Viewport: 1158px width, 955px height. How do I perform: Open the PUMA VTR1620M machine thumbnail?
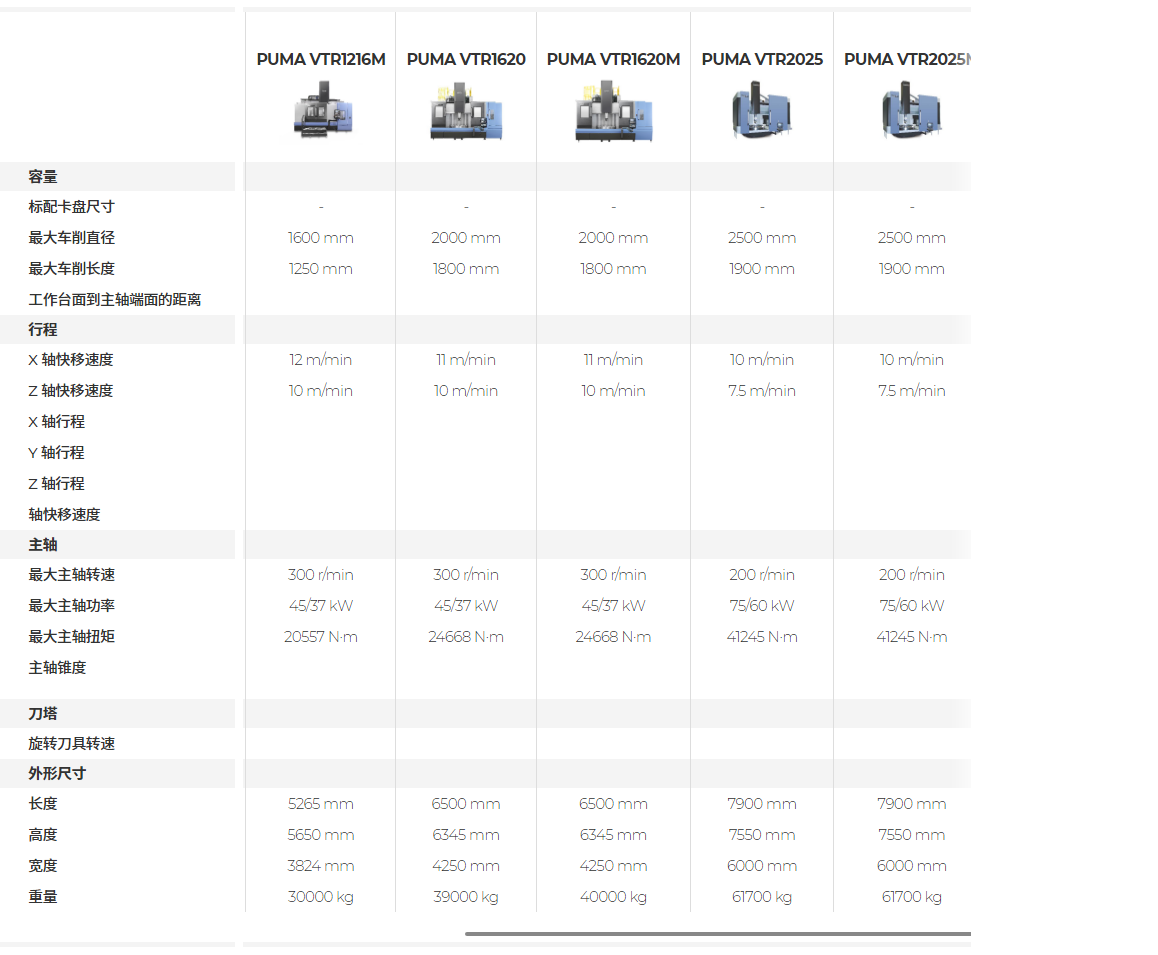click(x=614, y=111)
